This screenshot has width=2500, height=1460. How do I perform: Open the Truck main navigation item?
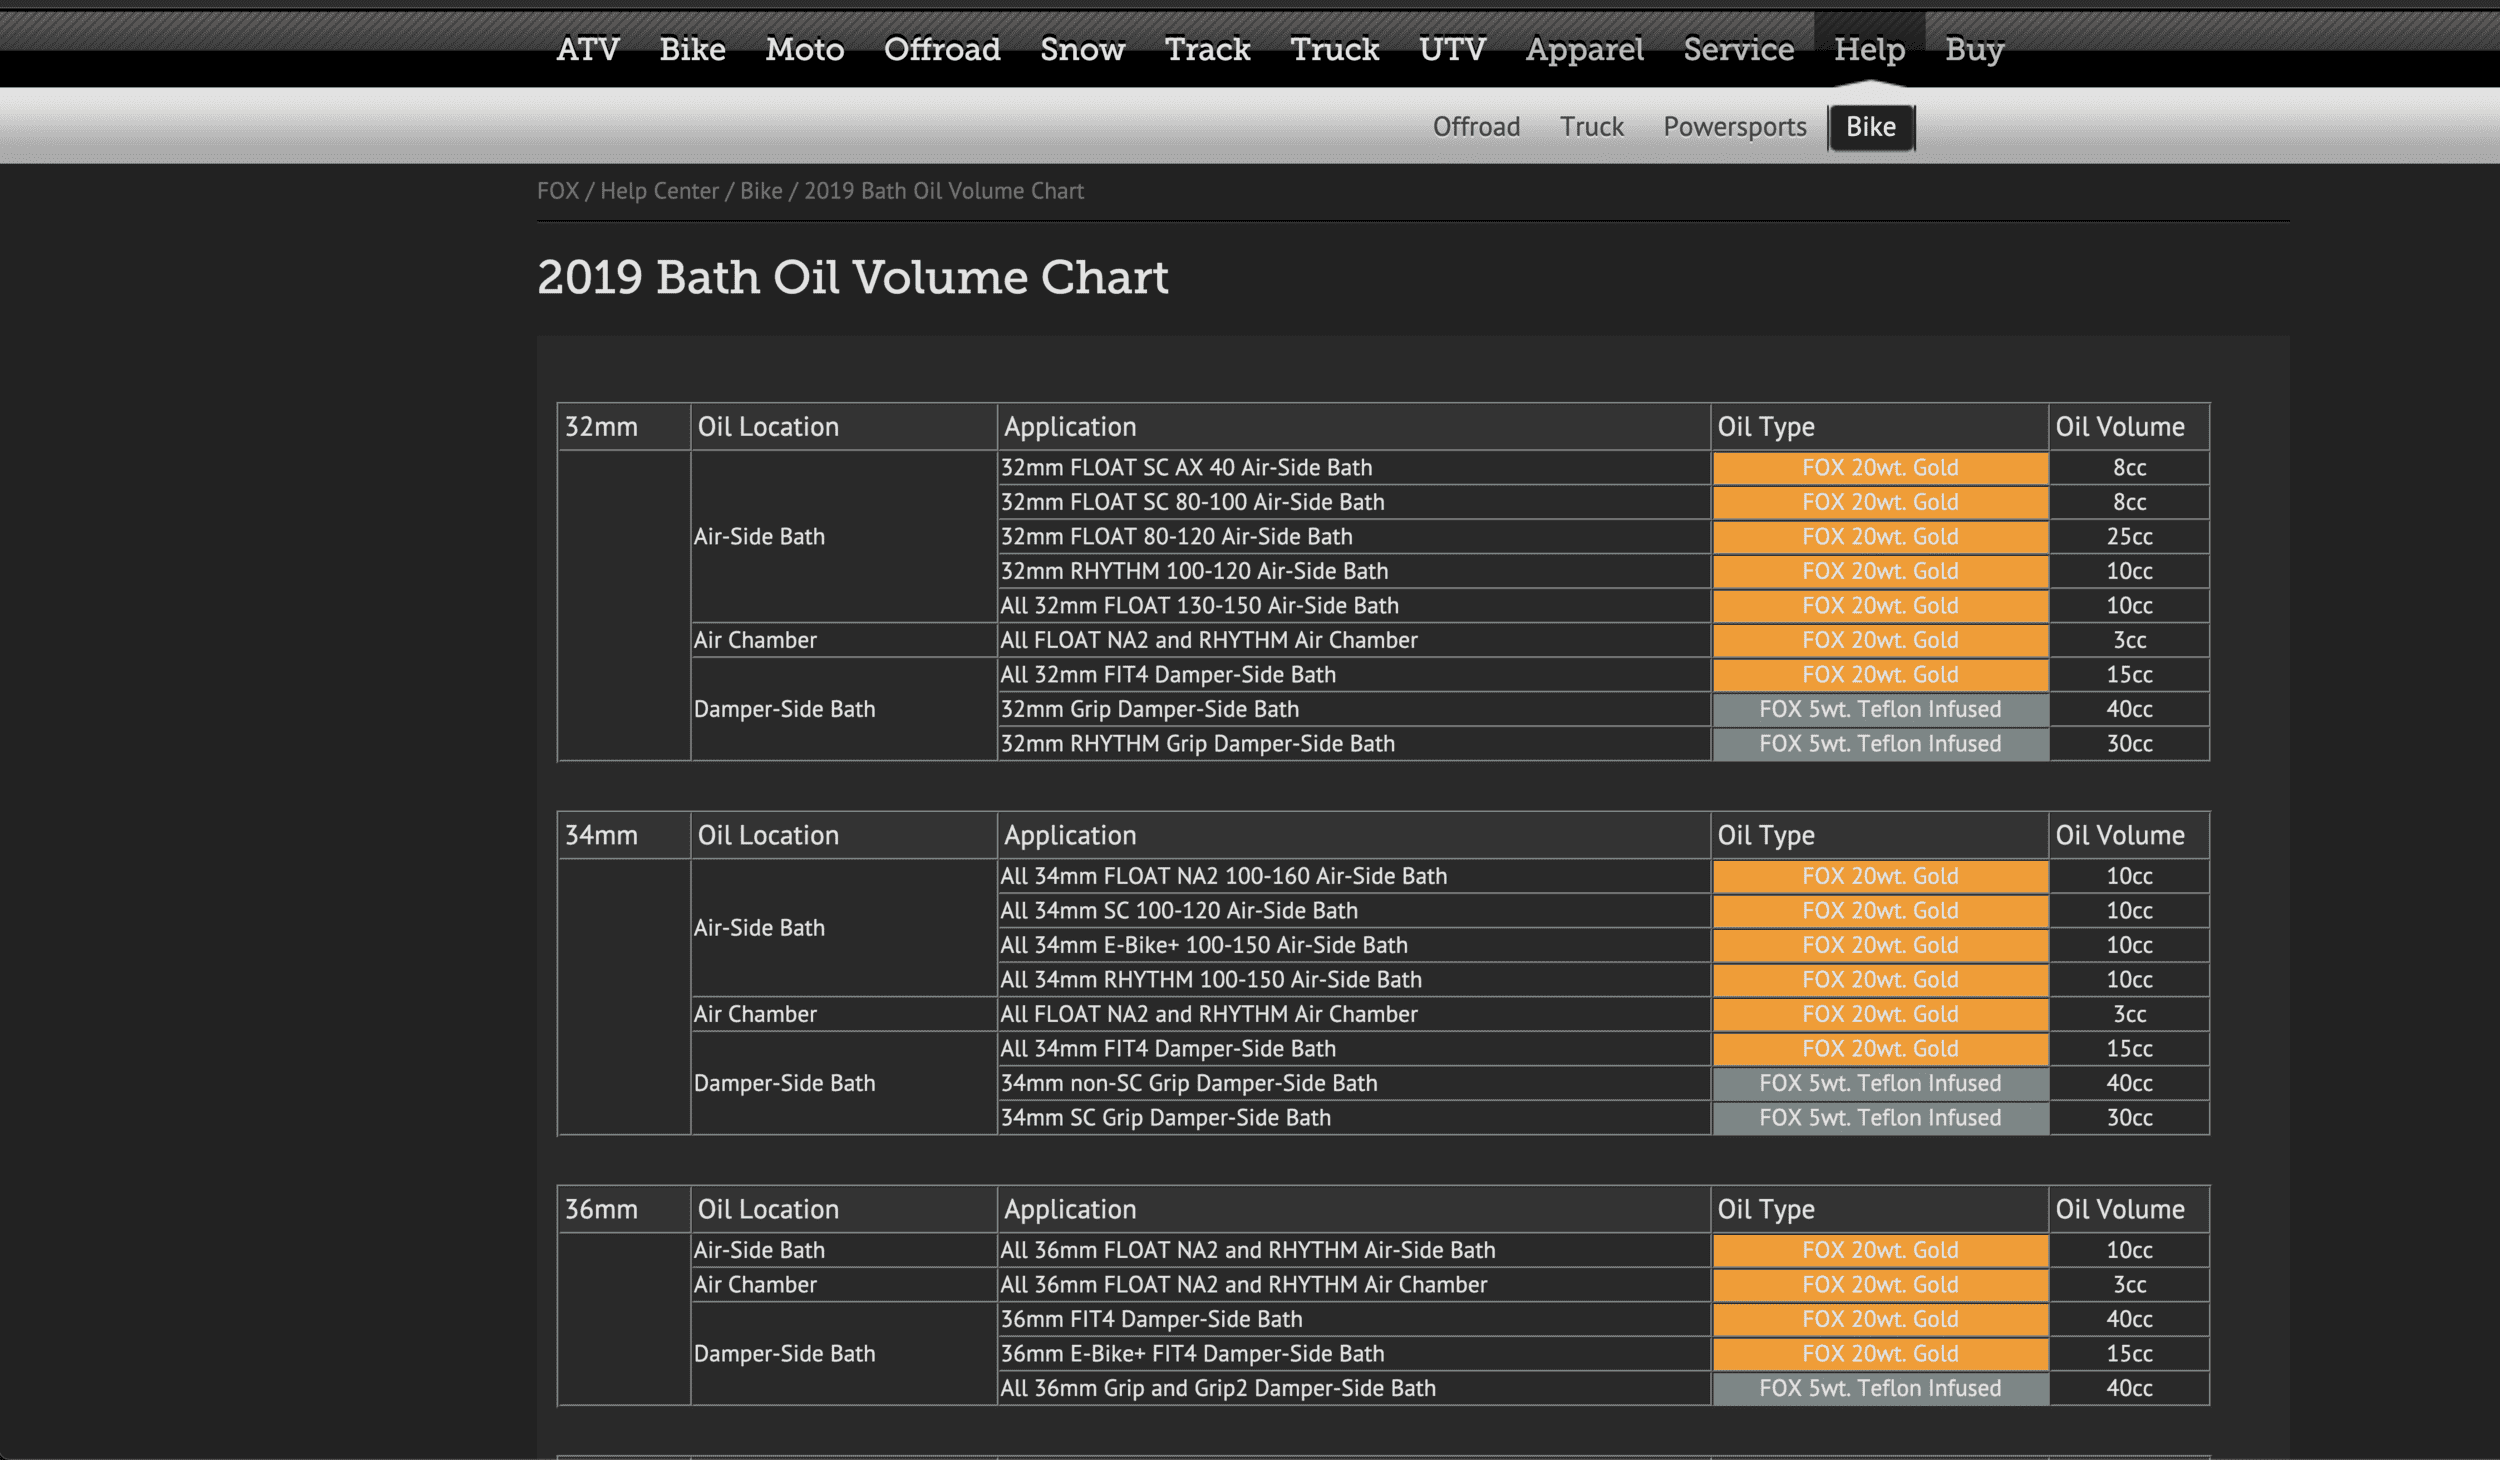click(x=1334, y=49)
